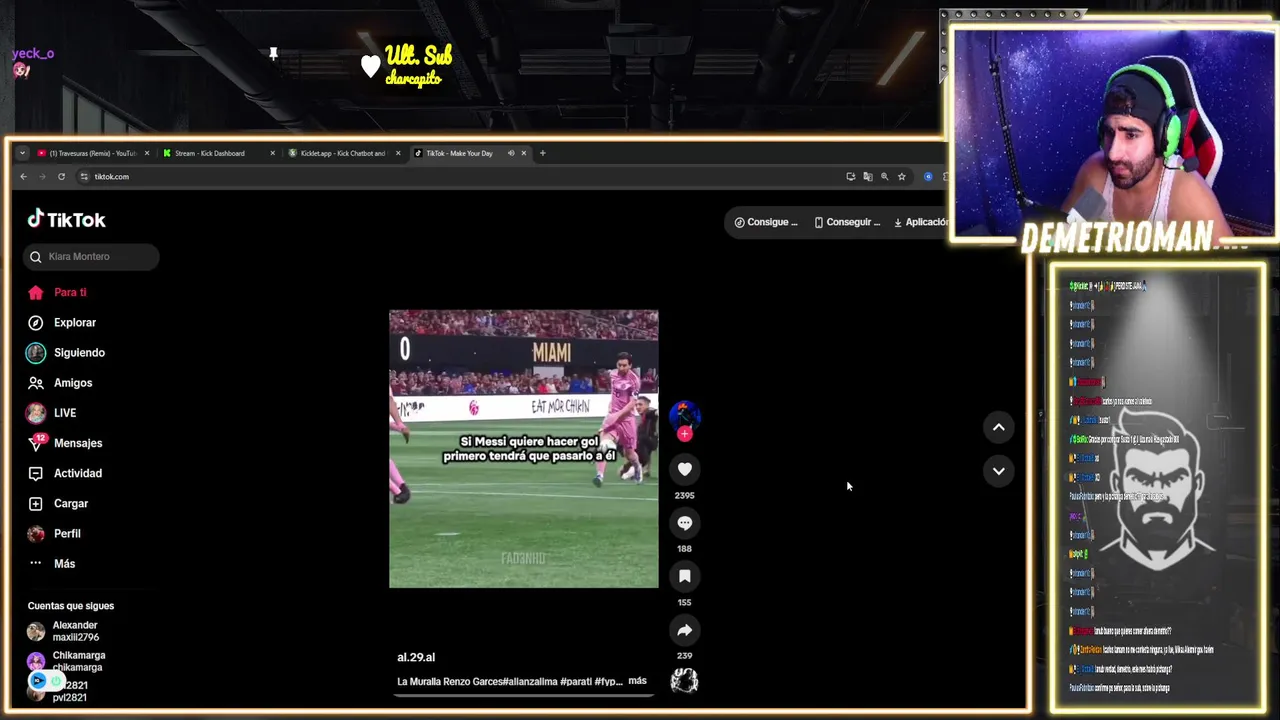This screenshot has width=1280, height=720.
Task: Click the install app icon in address bar
Action: (851, 177)
